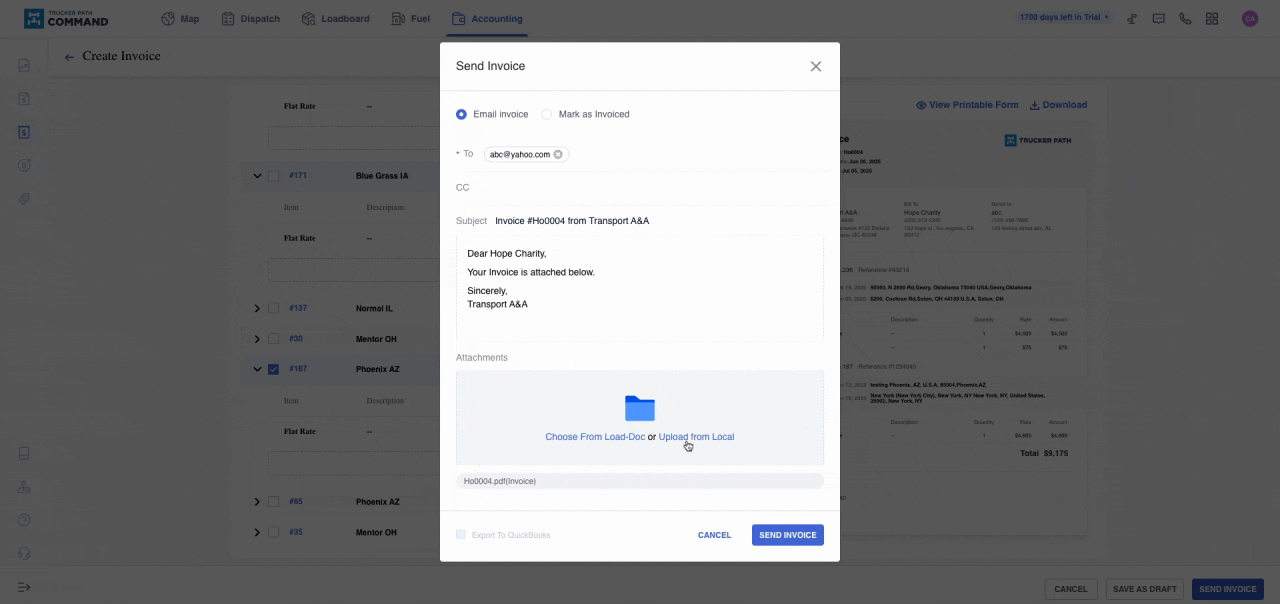Select Email invoice radio option
The image size is (1280, 604).
coord(461,114)
